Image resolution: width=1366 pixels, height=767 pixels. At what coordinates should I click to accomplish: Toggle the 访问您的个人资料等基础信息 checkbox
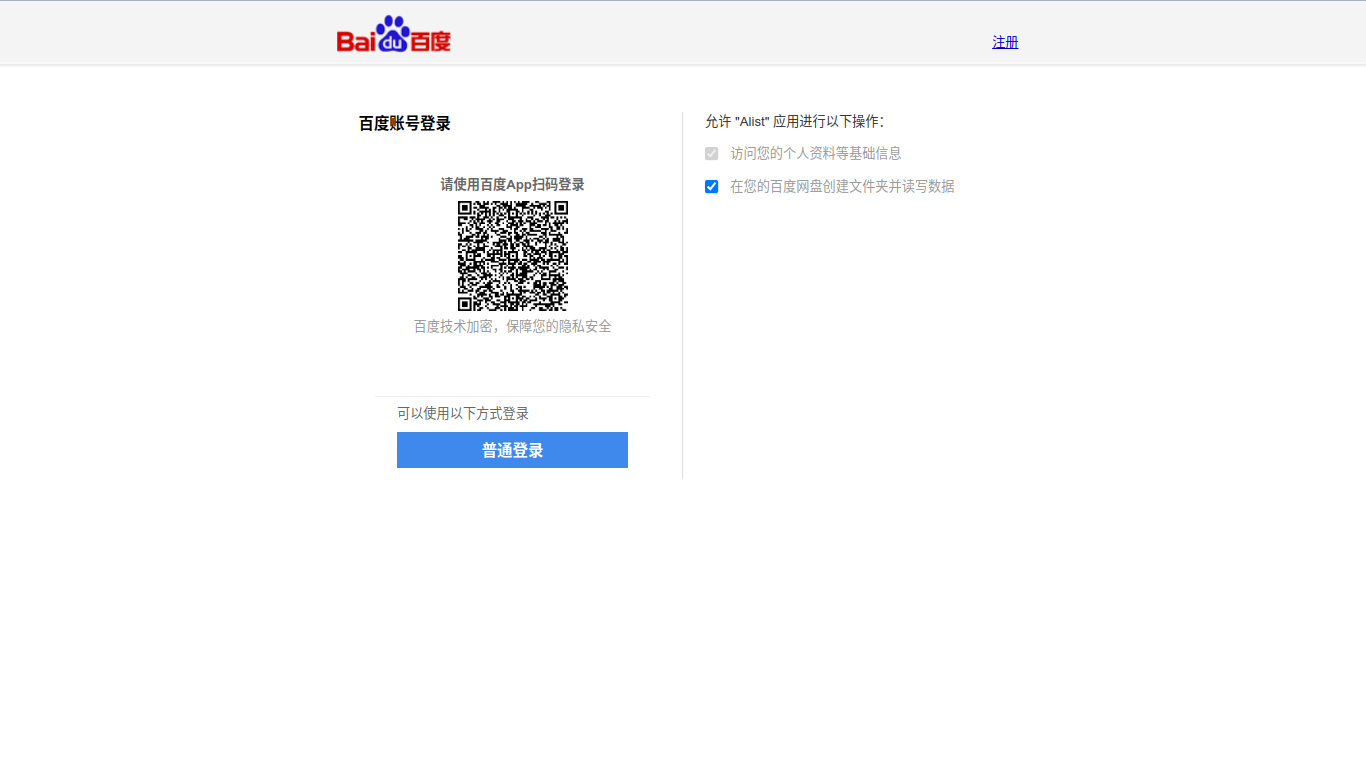click(x=712, y=154)
